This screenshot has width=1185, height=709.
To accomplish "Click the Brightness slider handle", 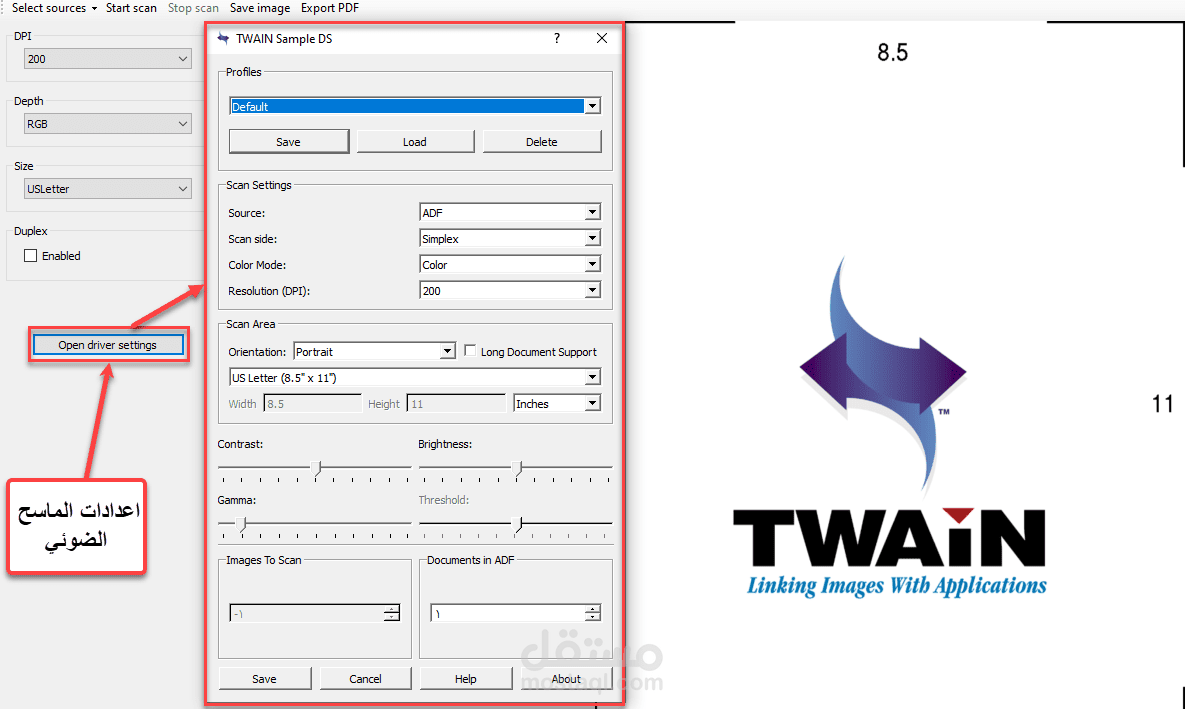I will [517, 469].
